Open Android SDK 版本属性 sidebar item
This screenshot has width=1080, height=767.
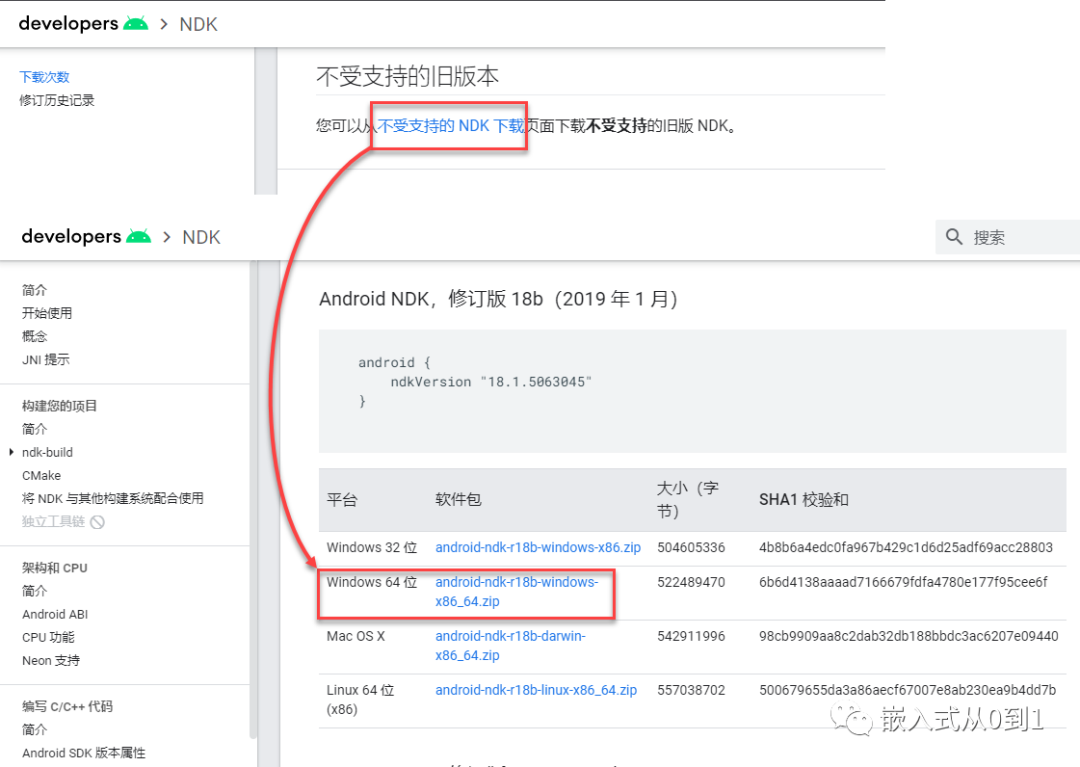pyautogui.click(x=84, y=753)
